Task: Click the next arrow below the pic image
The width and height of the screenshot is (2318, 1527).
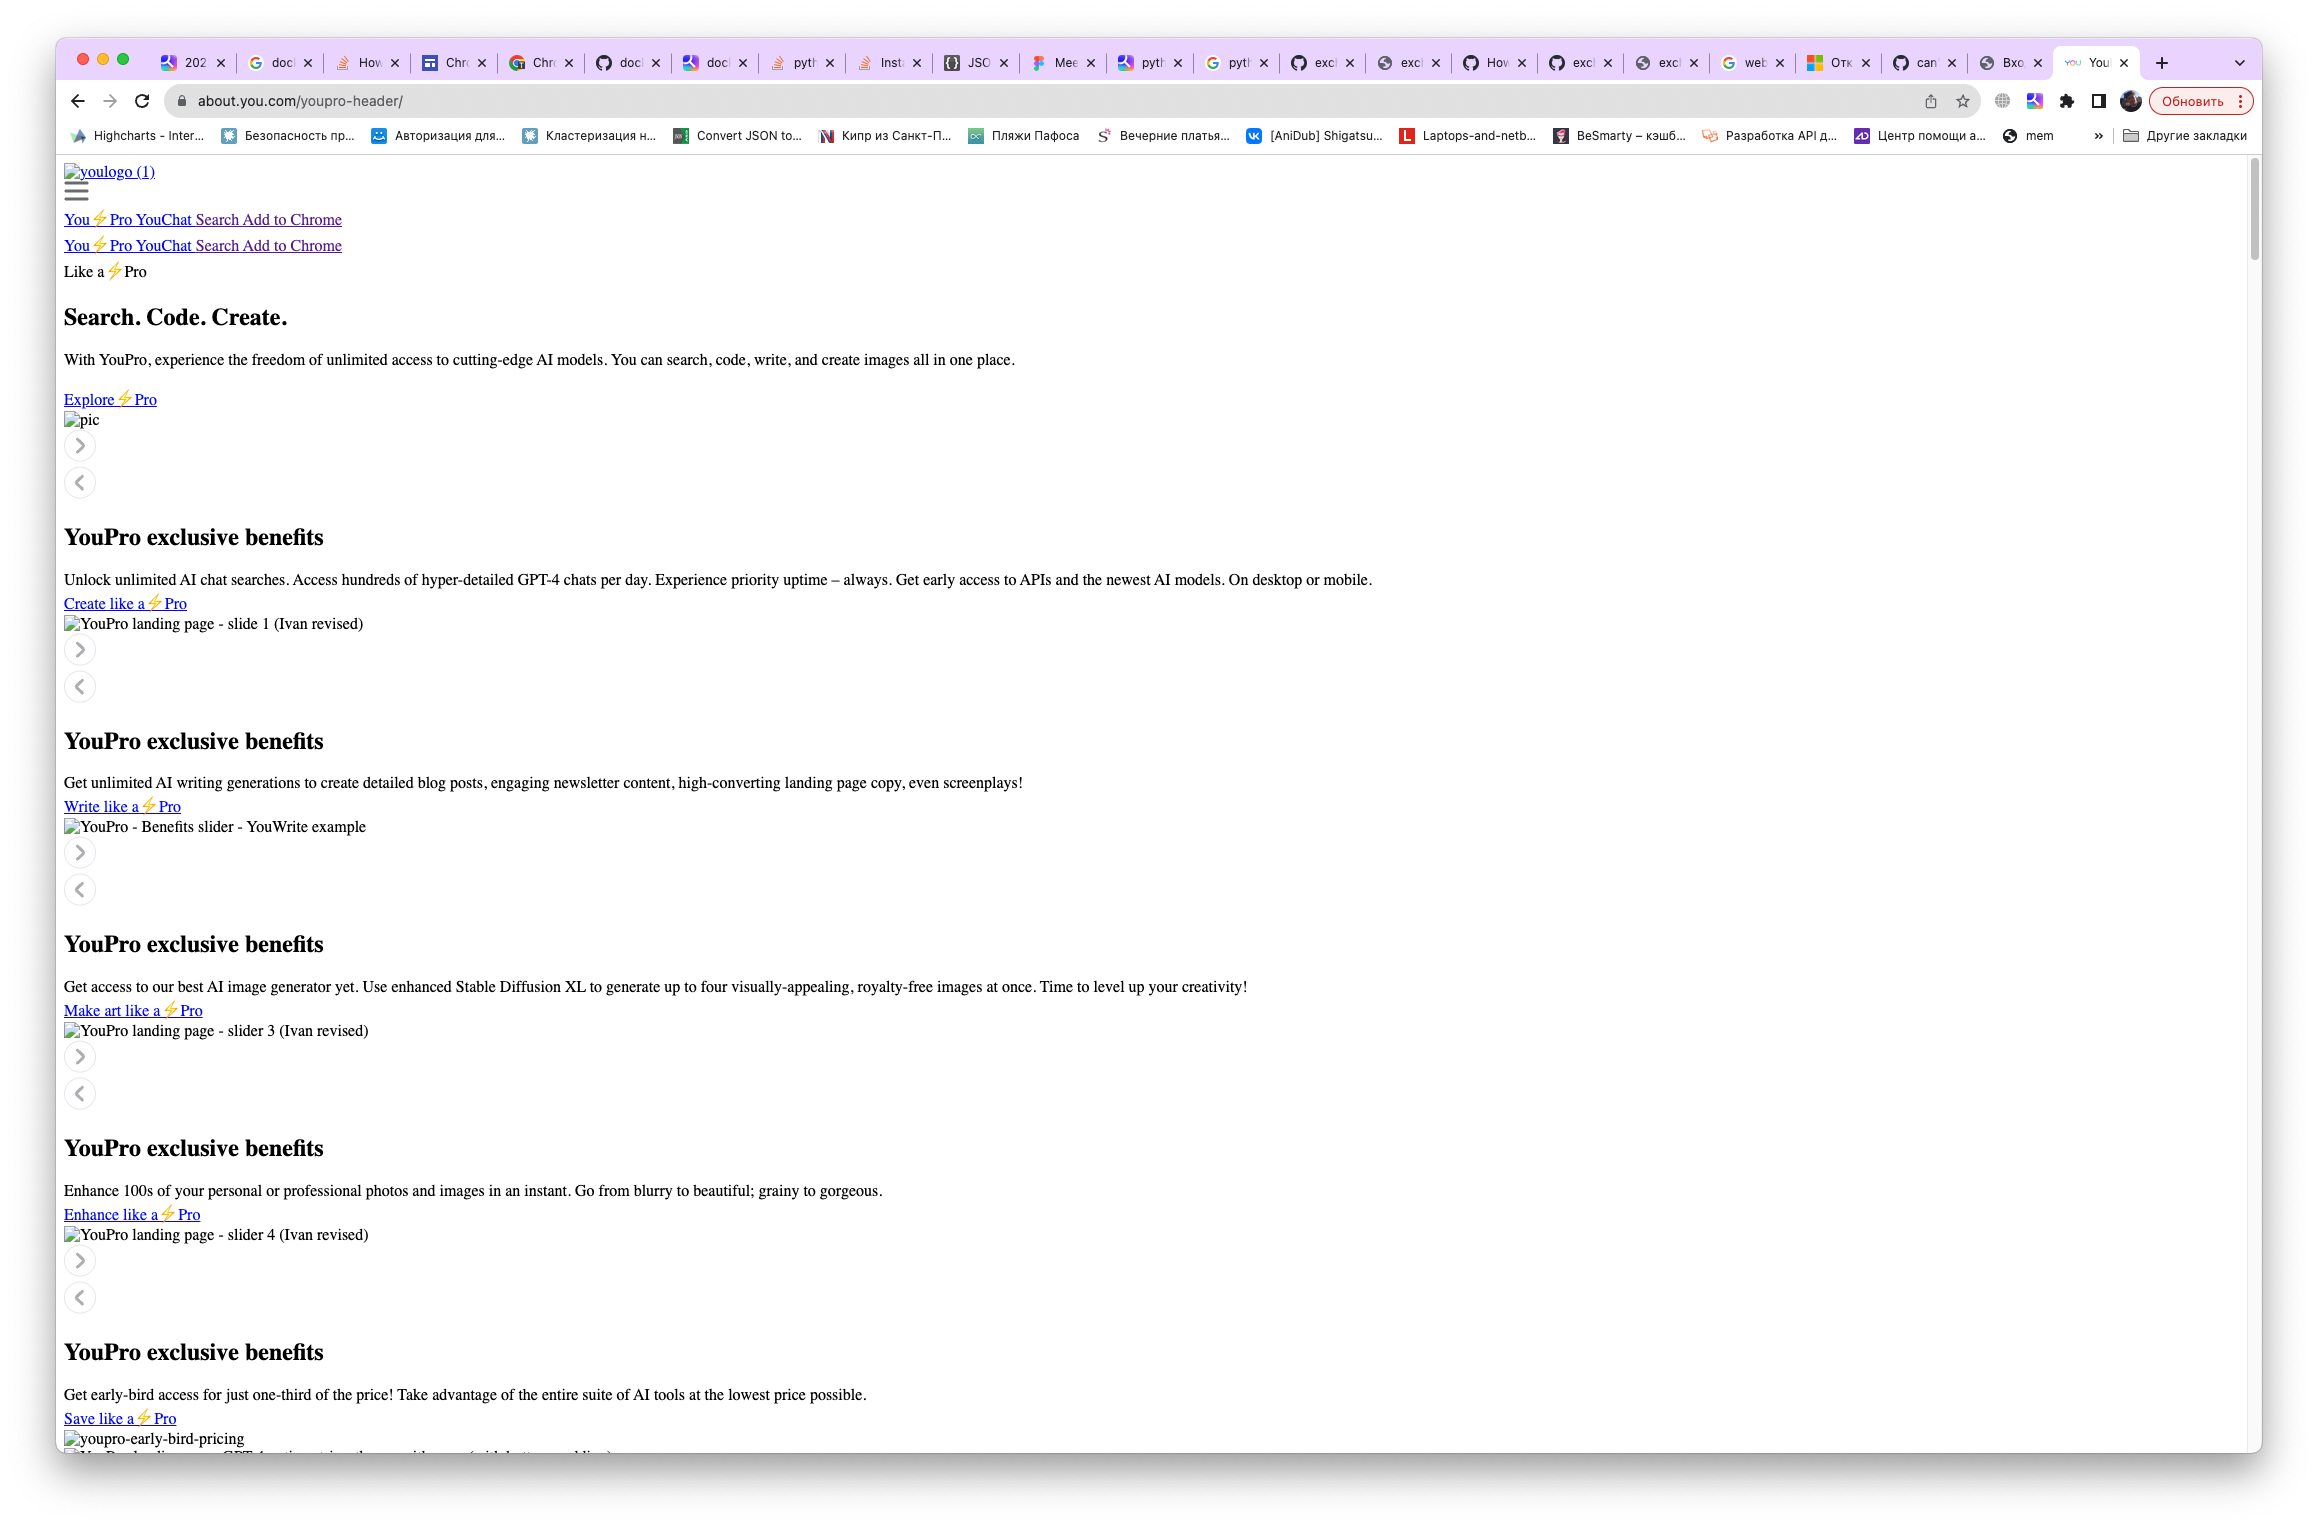Action: (80, 446)
